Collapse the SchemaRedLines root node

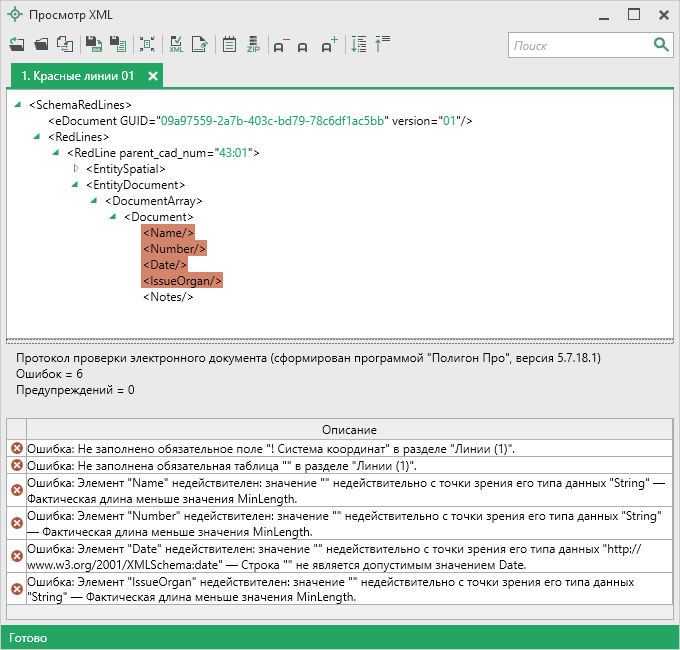point(19,105)
